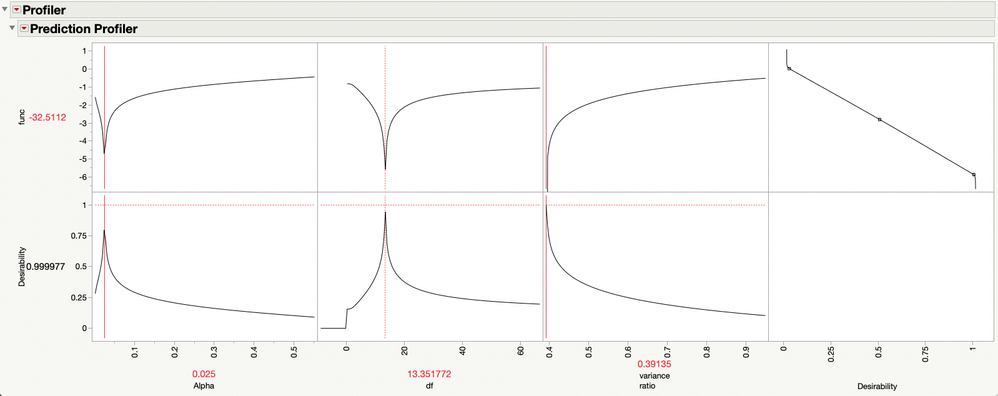
Task: Open the Prediction Profiler red triangle menu
Action: click(24, 29)
